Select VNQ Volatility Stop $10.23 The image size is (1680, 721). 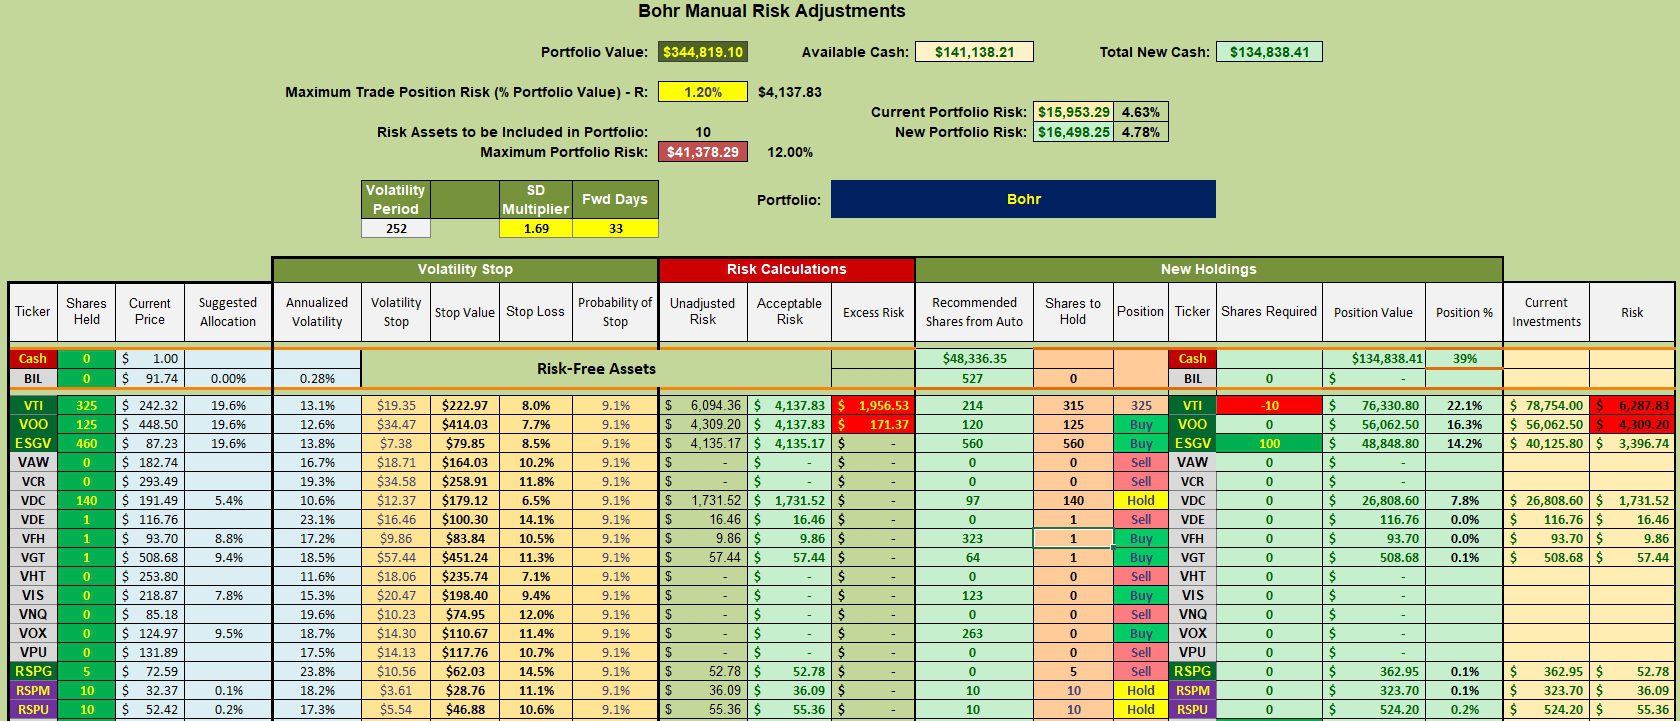(x=396, y=615)
